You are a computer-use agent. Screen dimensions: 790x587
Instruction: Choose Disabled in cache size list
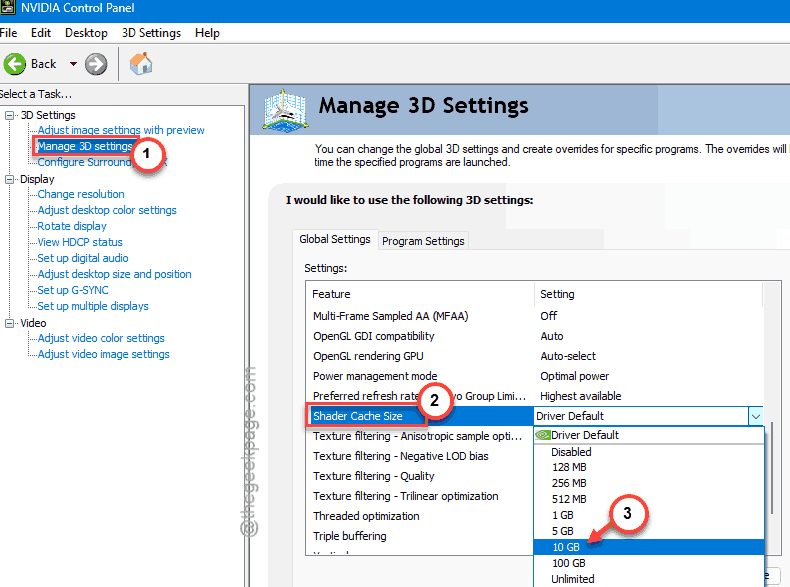[x=649, y=452]
